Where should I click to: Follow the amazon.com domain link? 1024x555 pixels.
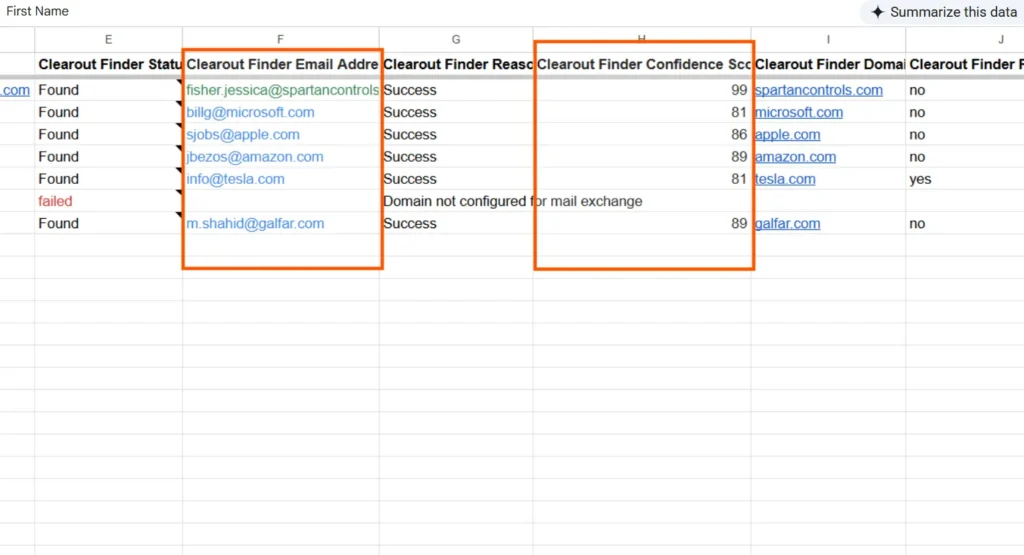[x=795, y=157]
